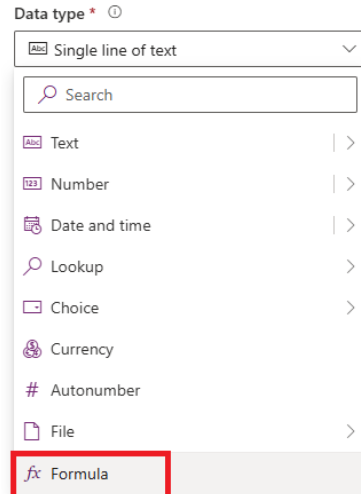Click the Data type info icon

[x=115, y=12]
